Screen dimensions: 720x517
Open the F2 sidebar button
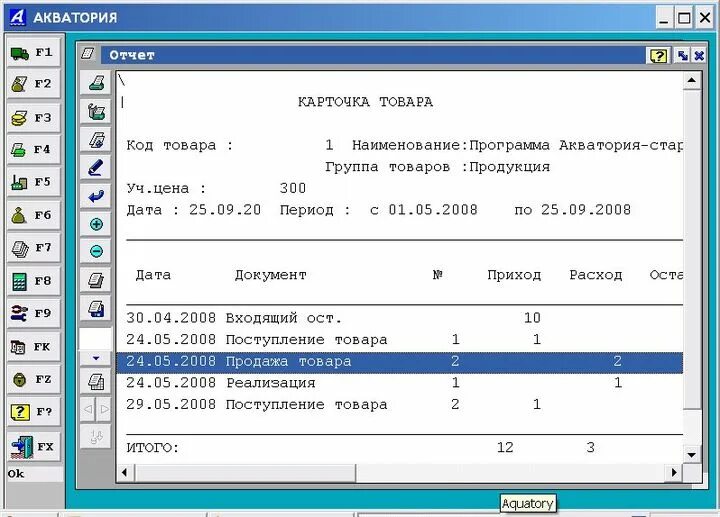(34, 84)
